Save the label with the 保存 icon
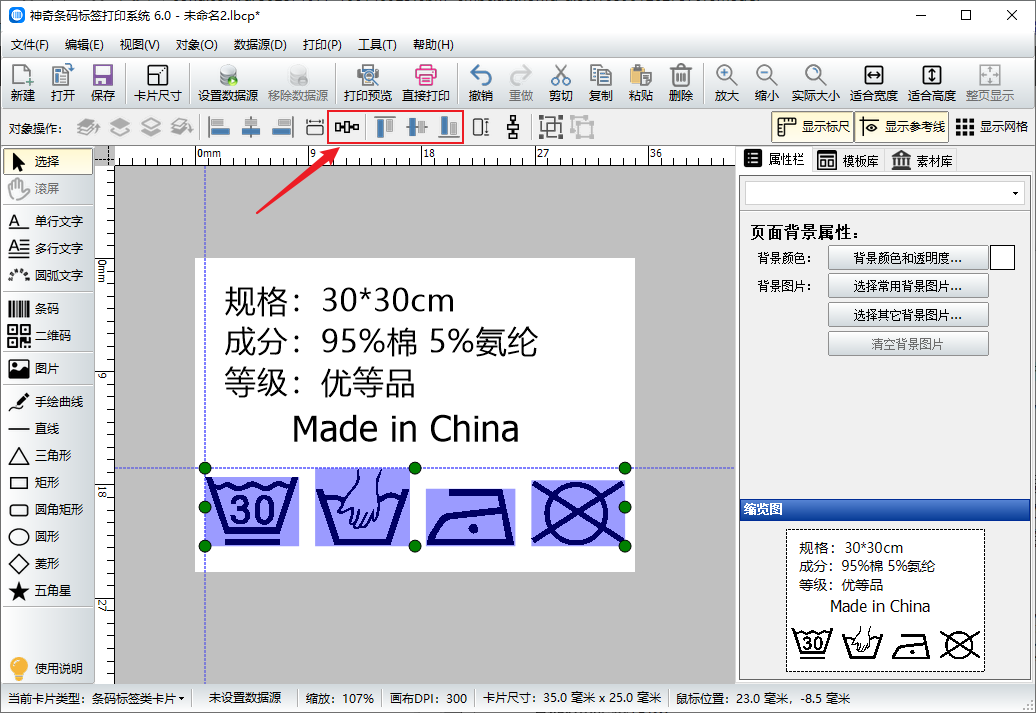1036x713 pixels. coord(102,83)
